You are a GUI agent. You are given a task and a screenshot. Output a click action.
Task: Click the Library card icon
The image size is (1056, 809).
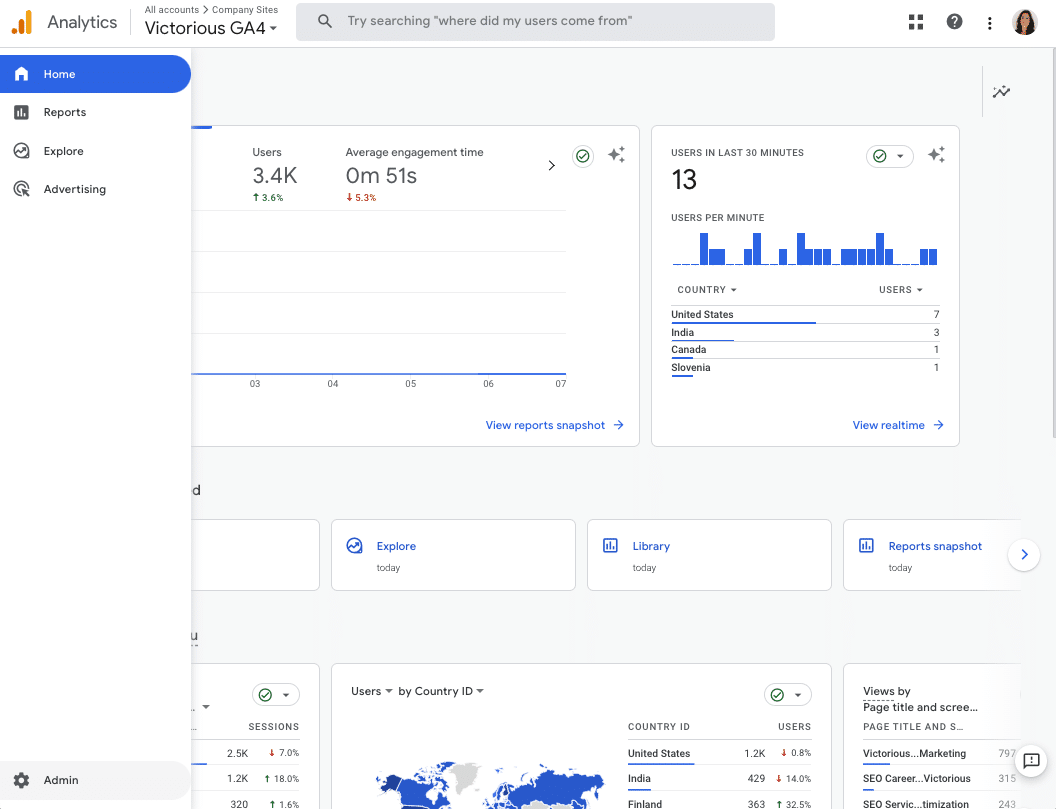[610, 546]
